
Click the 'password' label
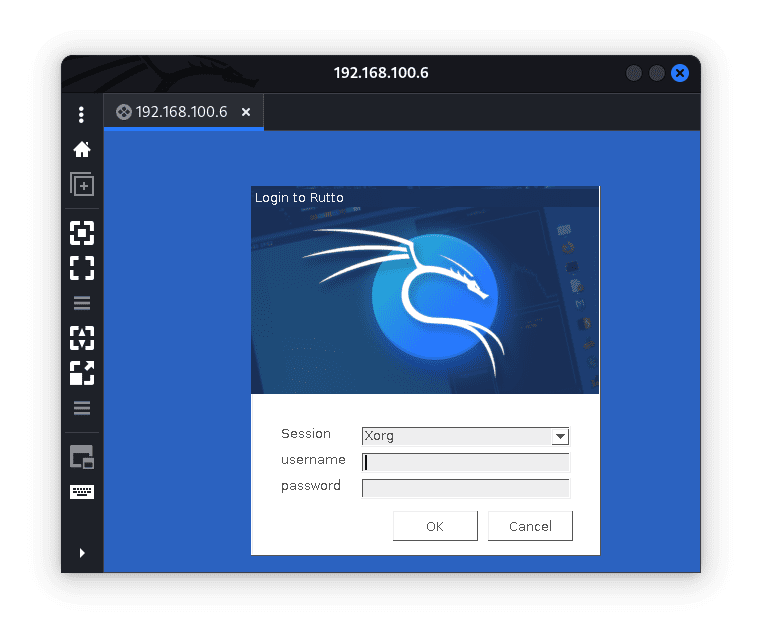click(x=311, y=486)
